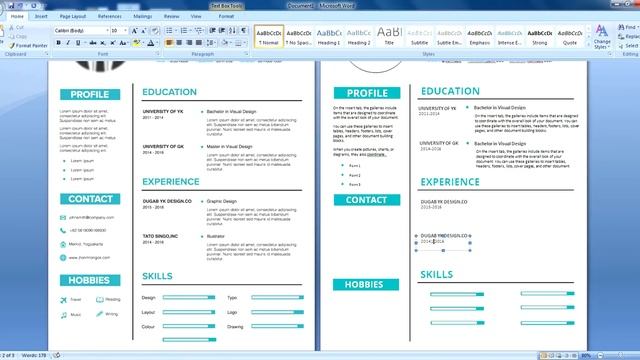Viewport: 640px width, 360px height.
Task: Toggle Justify alignment
Action: (199, 43)
